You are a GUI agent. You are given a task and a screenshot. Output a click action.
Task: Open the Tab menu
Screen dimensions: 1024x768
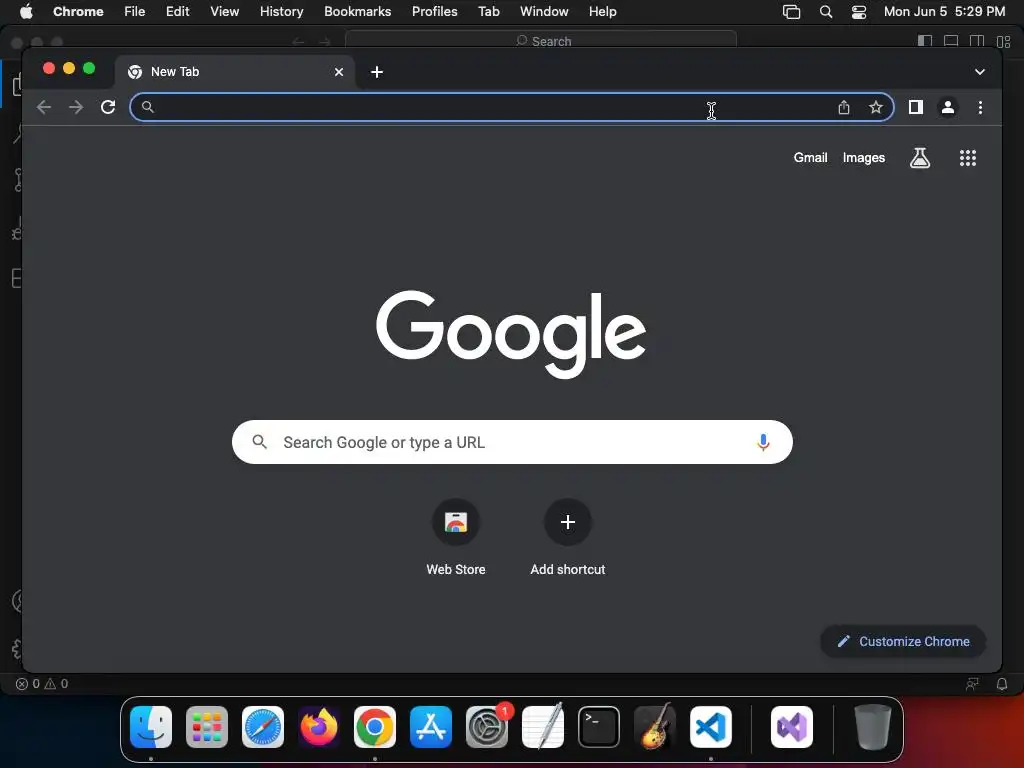point(488,11)
